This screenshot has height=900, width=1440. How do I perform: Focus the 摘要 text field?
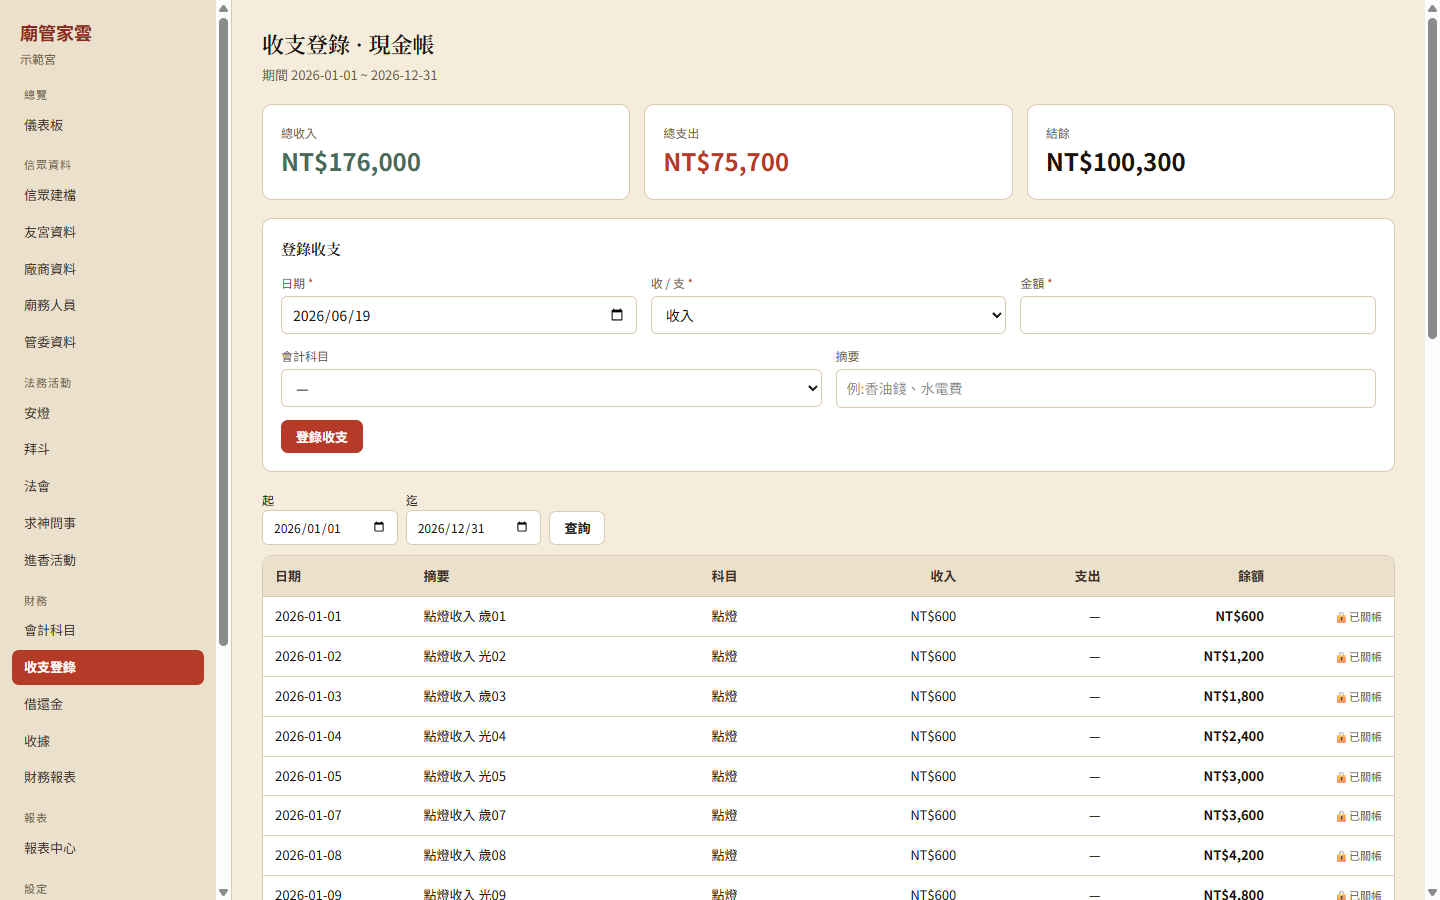[1106, 388]
